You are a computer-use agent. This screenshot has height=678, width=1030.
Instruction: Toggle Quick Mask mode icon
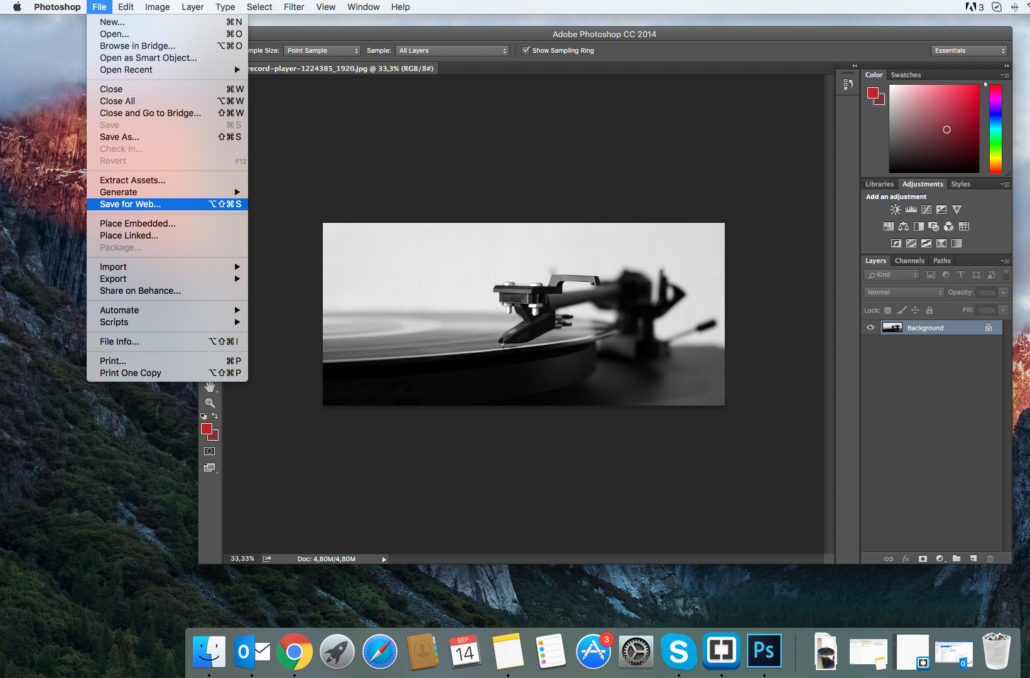[x=209, y=451]
